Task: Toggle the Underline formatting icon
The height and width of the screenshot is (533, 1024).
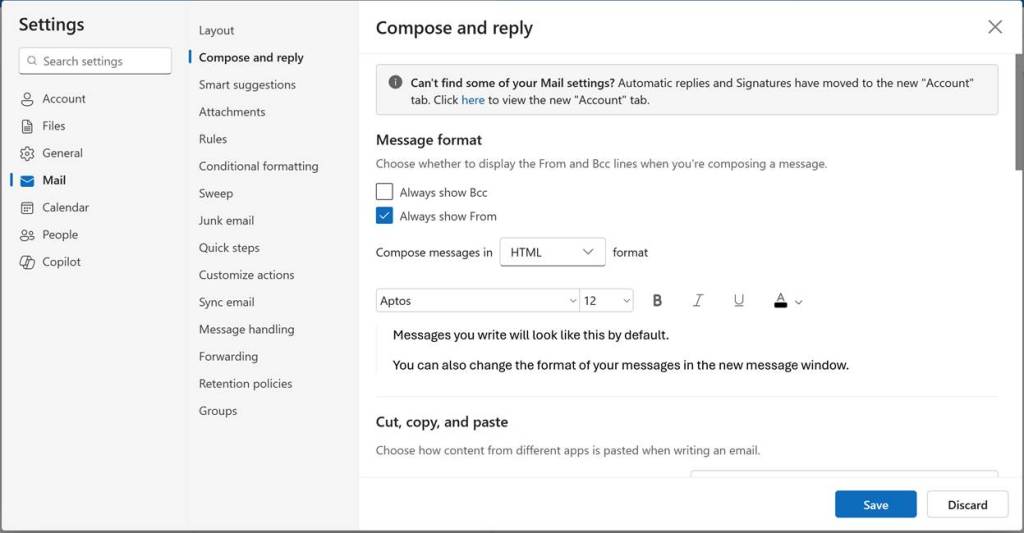Action: [x=739, y=301]
